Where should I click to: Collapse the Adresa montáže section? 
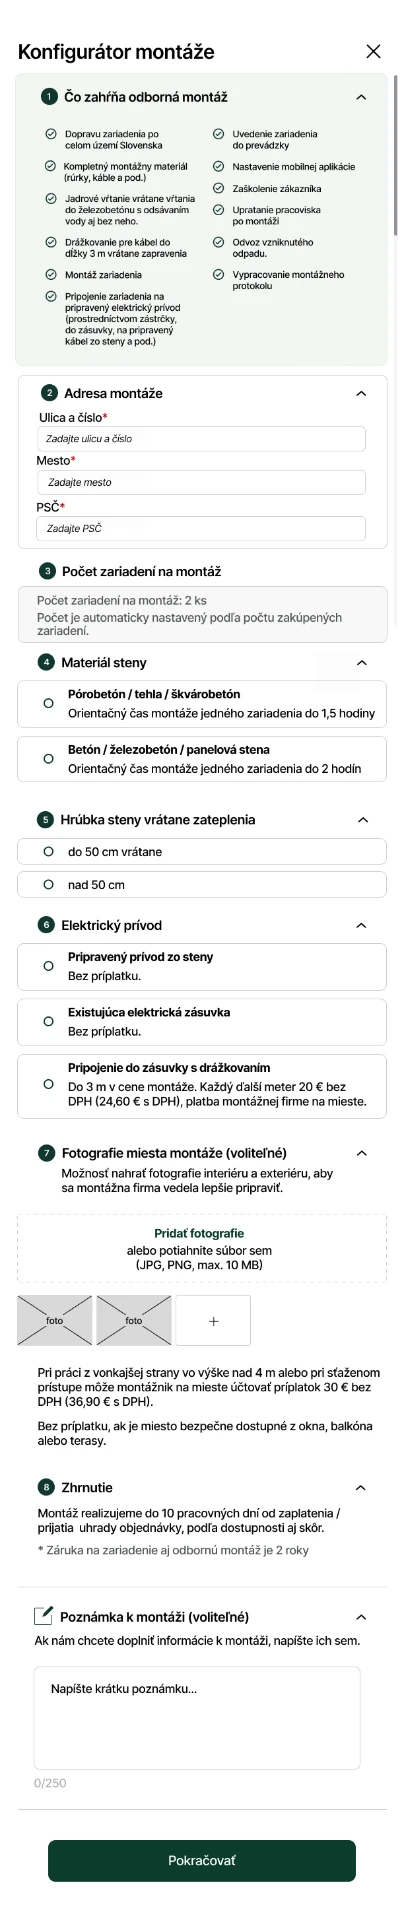[x=362, y=393]
